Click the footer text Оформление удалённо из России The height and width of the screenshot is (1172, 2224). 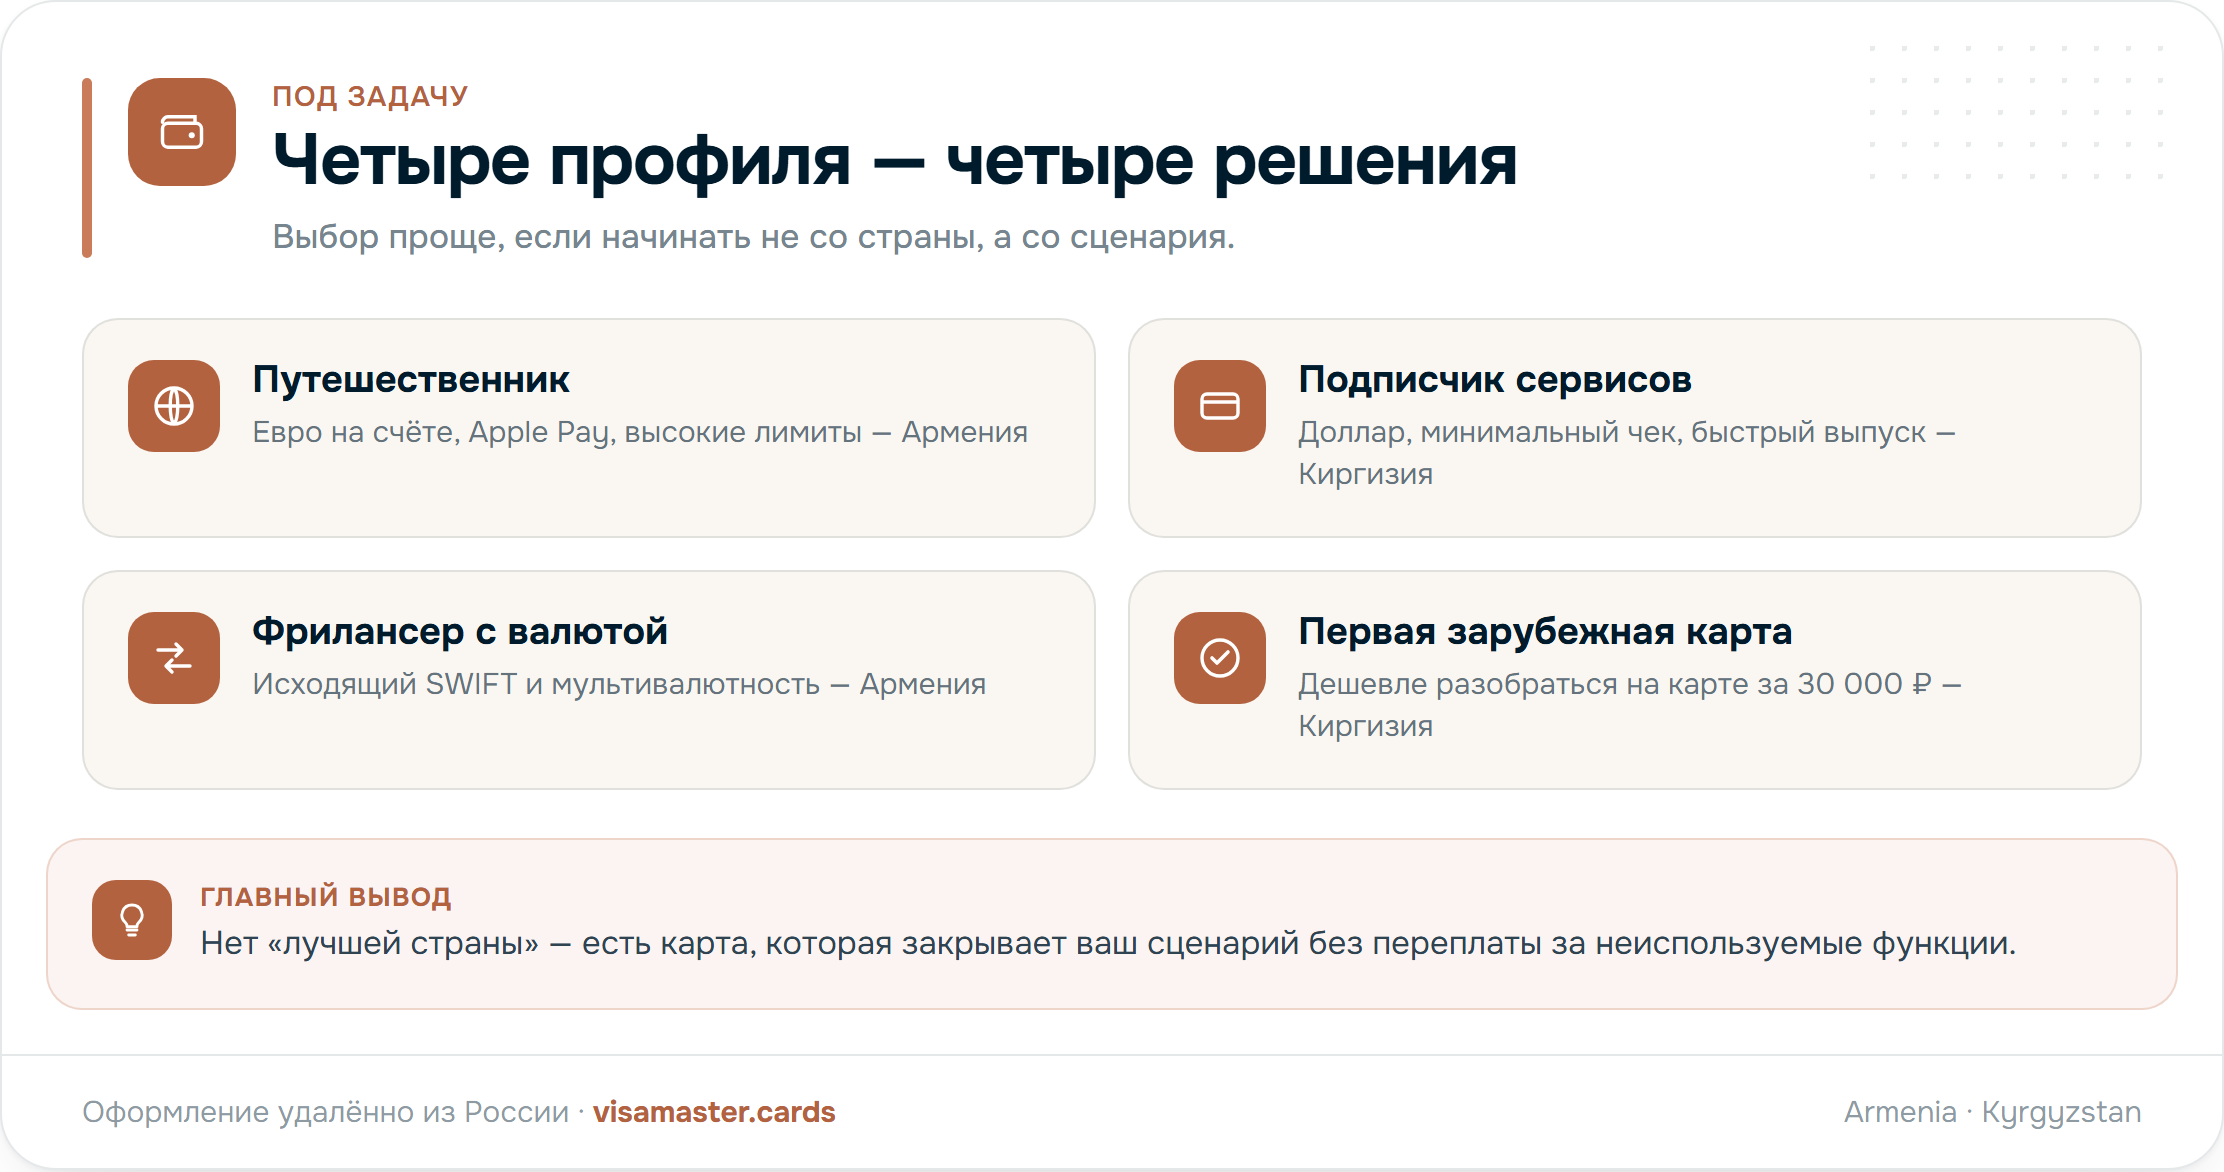pos(325,1112)
